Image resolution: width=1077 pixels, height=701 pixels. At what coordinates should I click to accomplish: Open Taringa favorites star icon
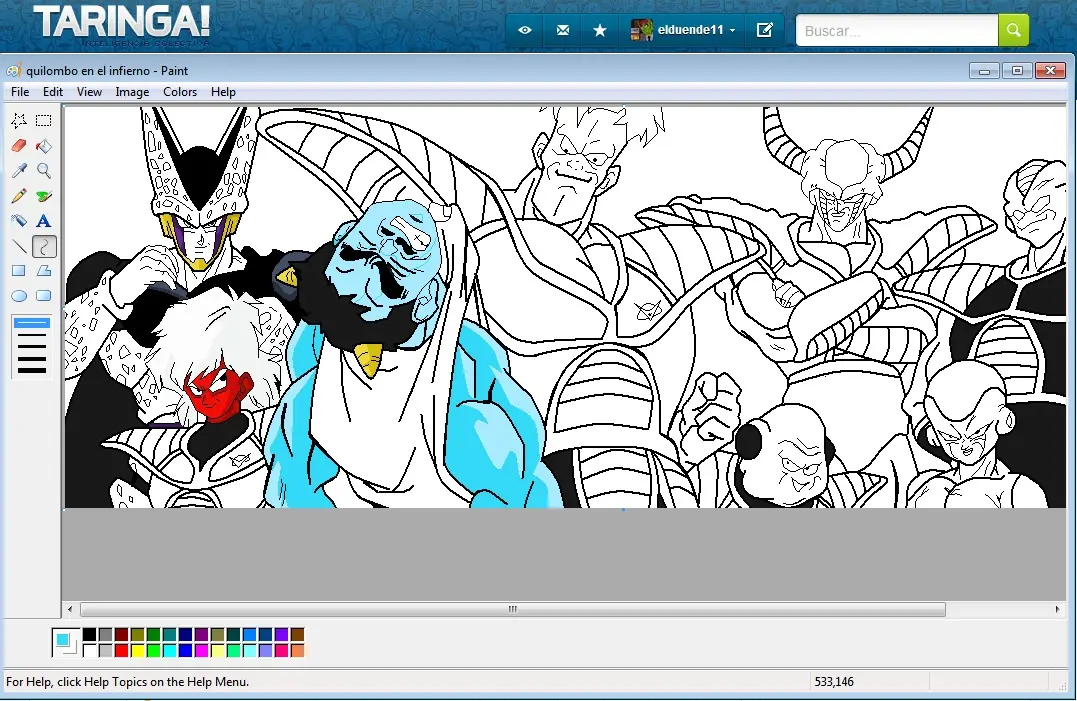[600, 30]
